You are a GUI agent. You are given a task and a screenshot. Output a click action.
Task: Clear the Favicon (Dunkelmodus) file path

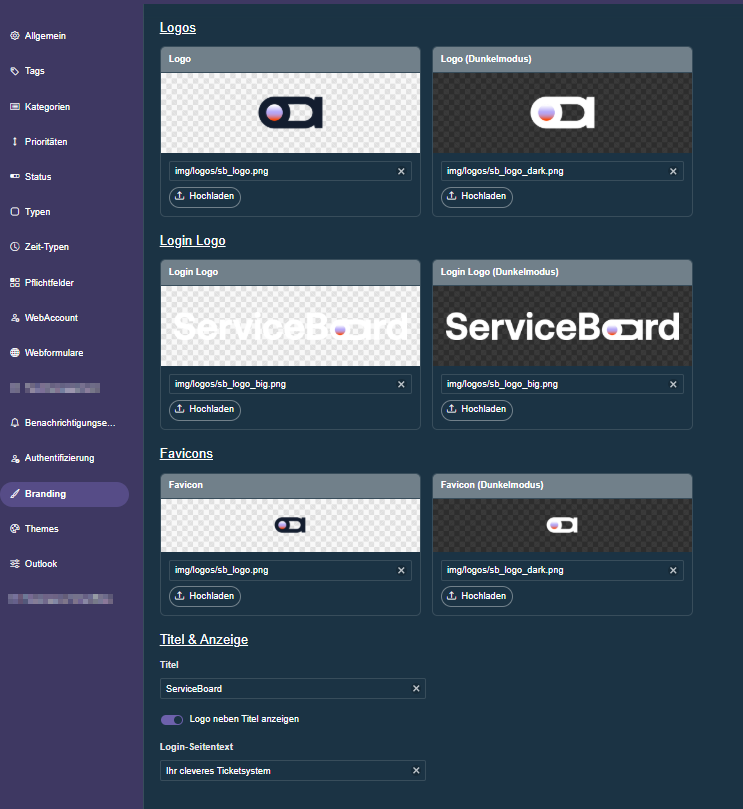tap(673, 571)
